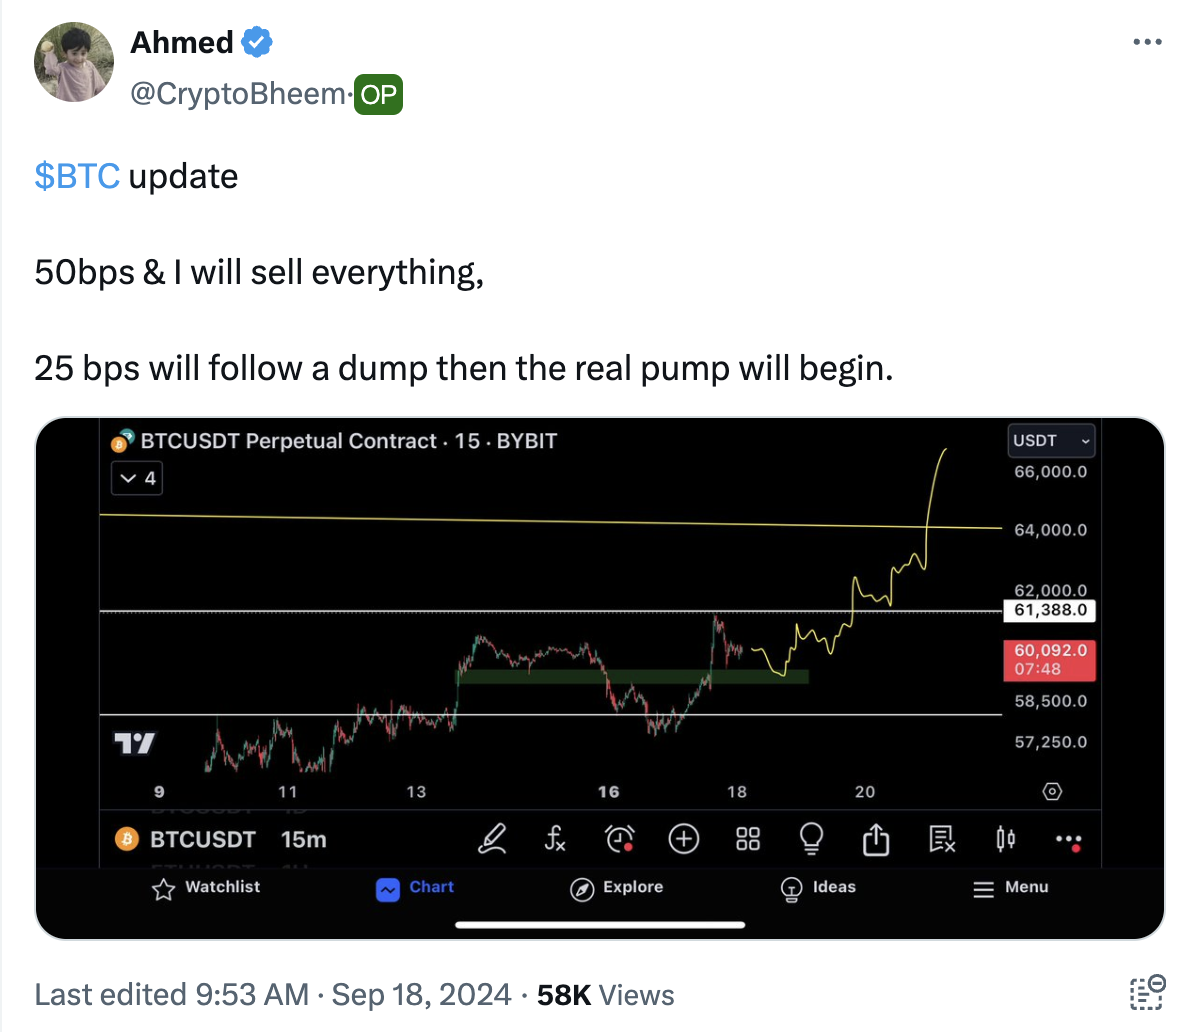Set a price alert clock icon
This screenshot has height=1032, width=1188.
(x=620, y=838)
